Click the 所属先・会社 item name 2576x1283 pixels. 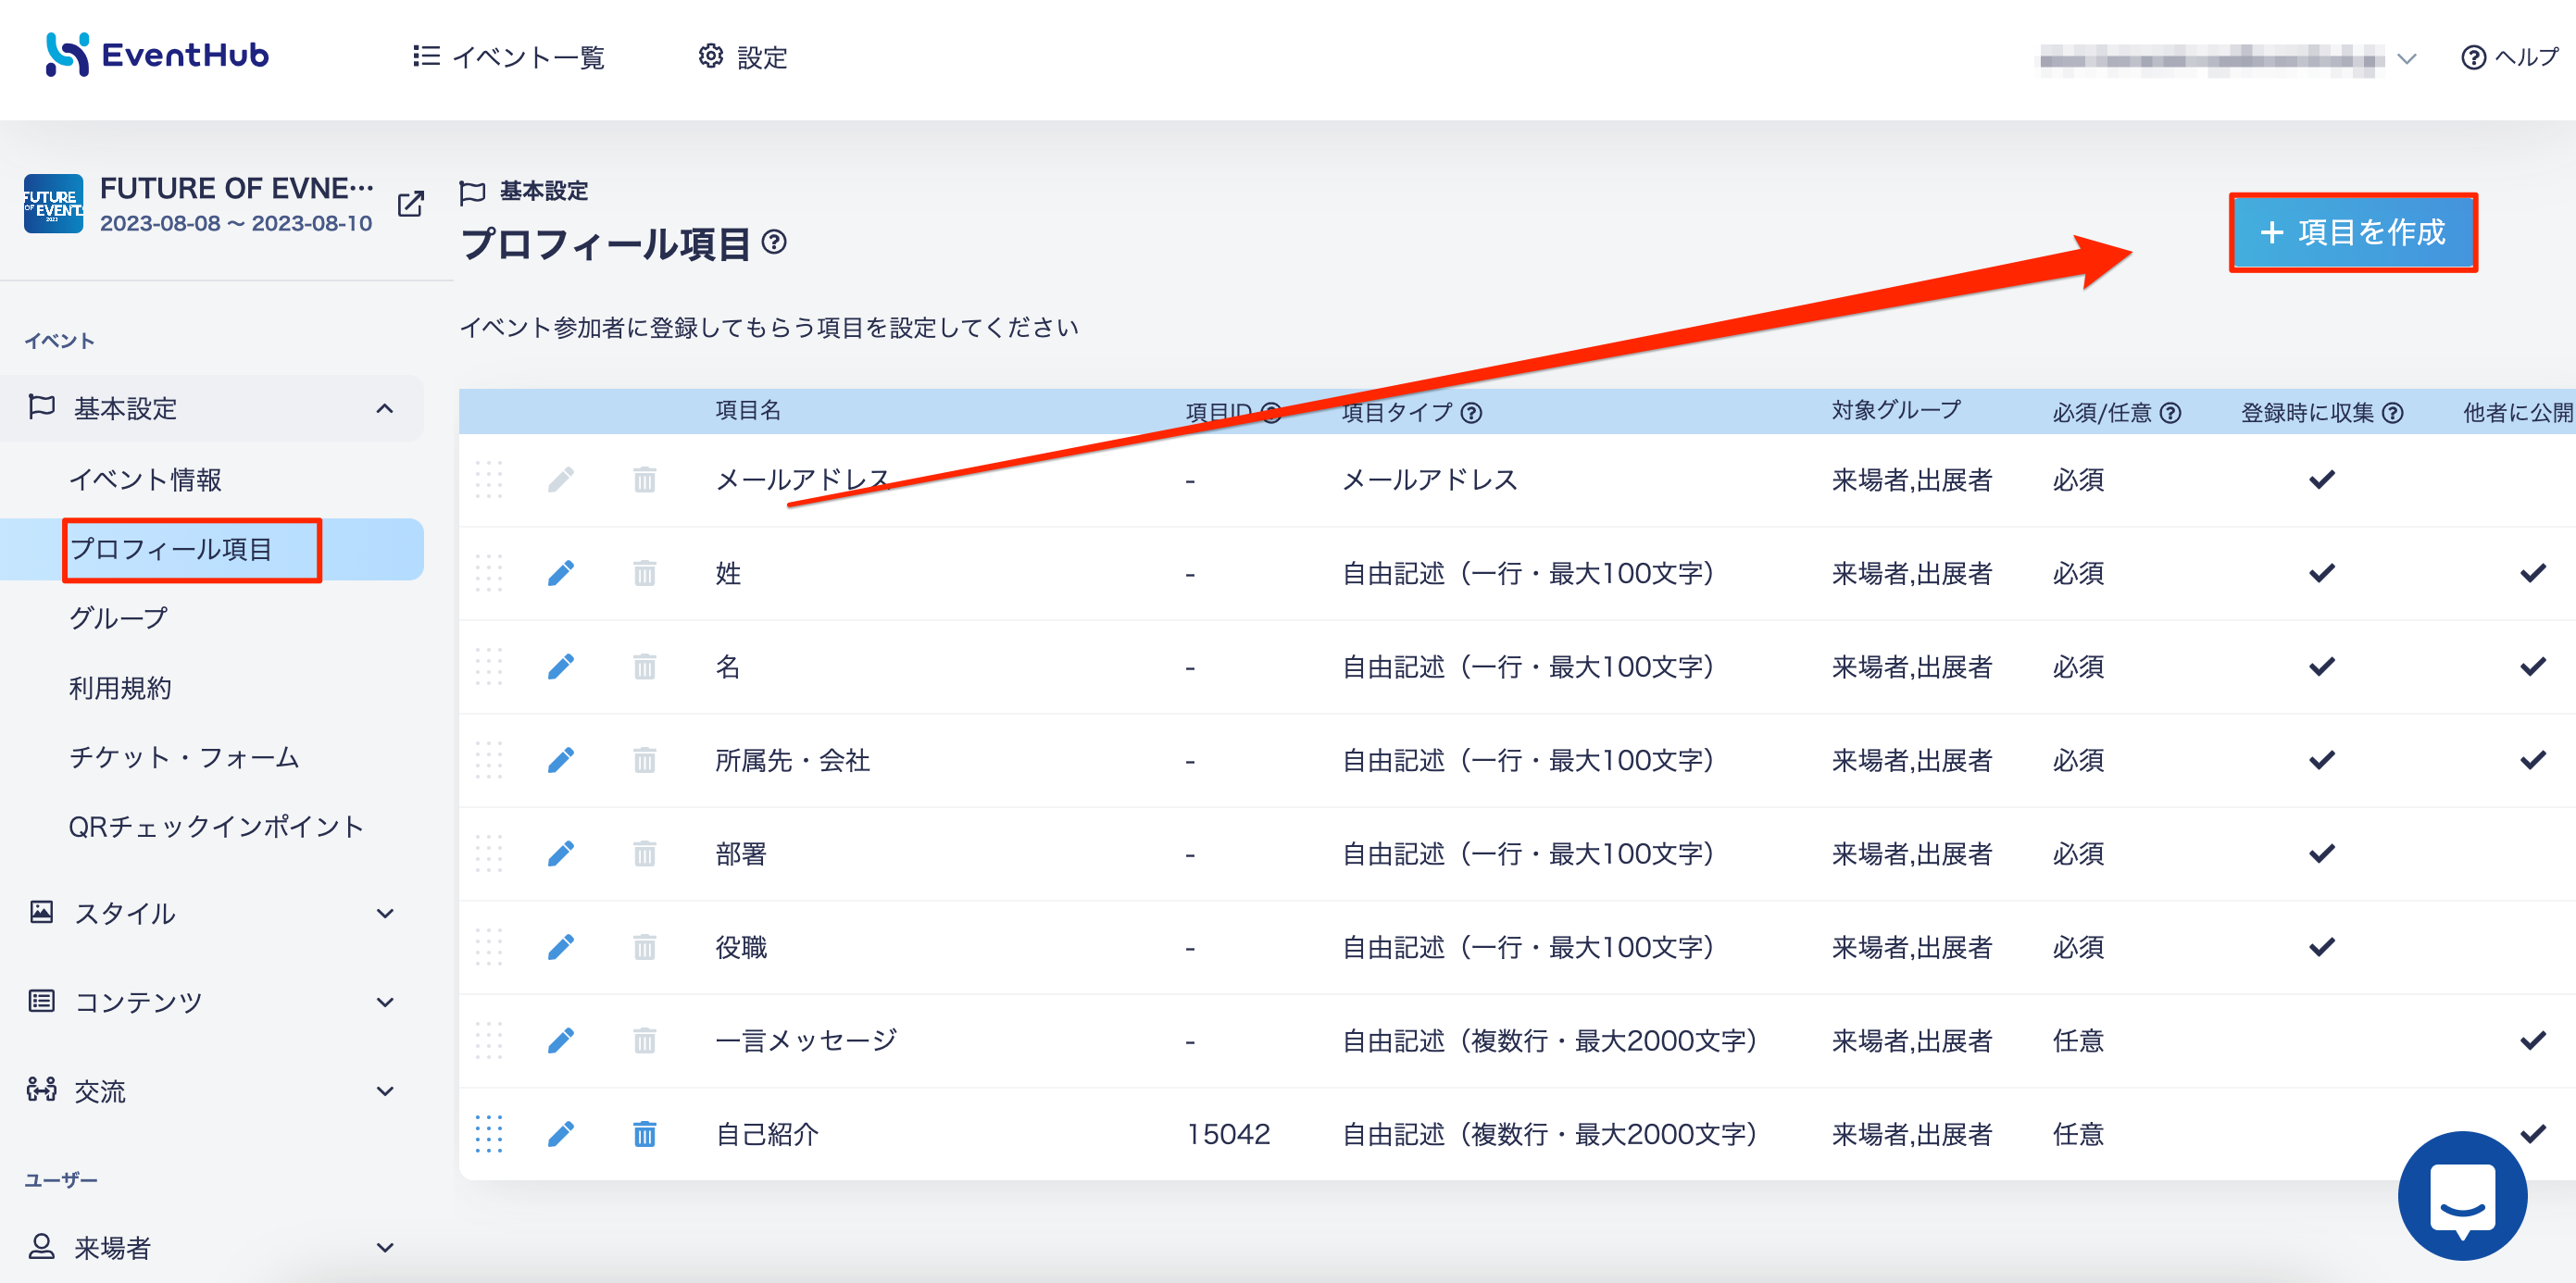click(x=792, y=760)
